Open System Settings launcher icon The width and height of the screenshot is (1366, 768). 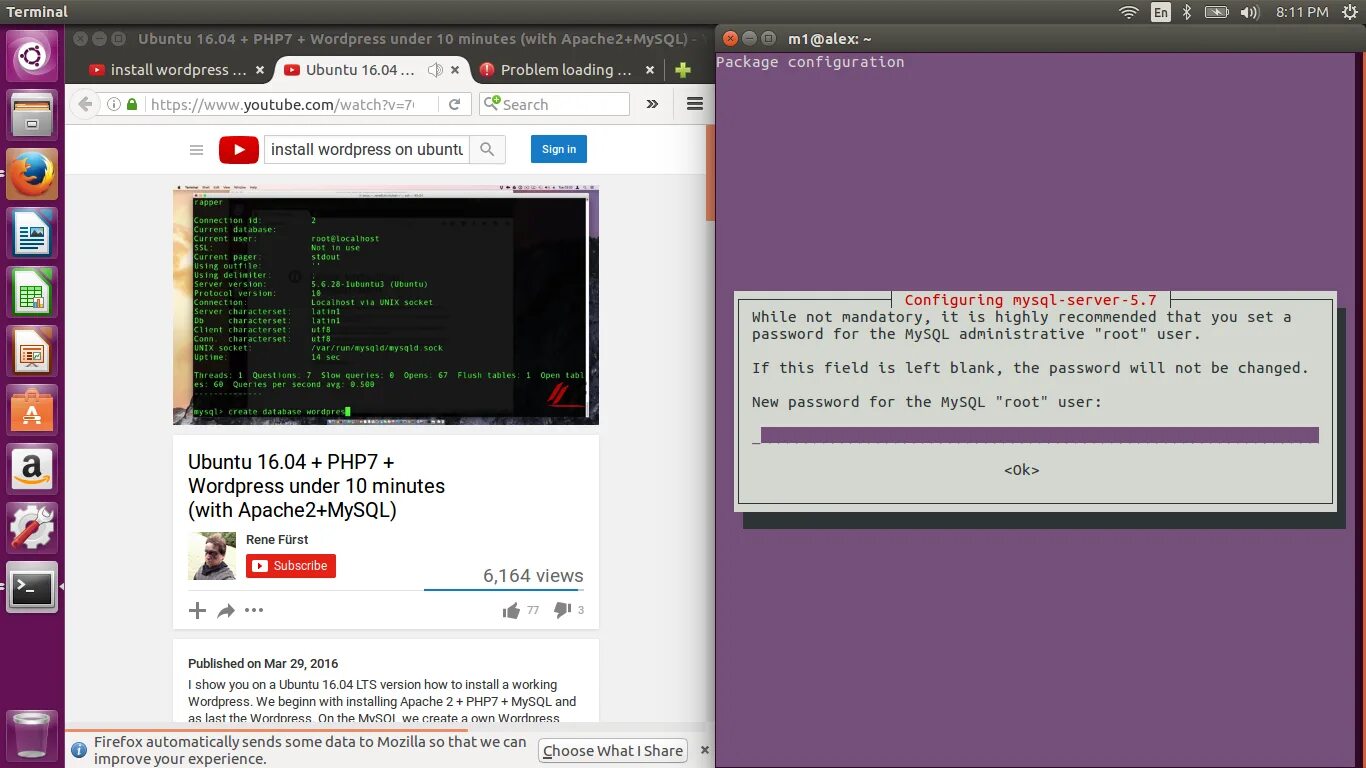click(x=33, y=528)
